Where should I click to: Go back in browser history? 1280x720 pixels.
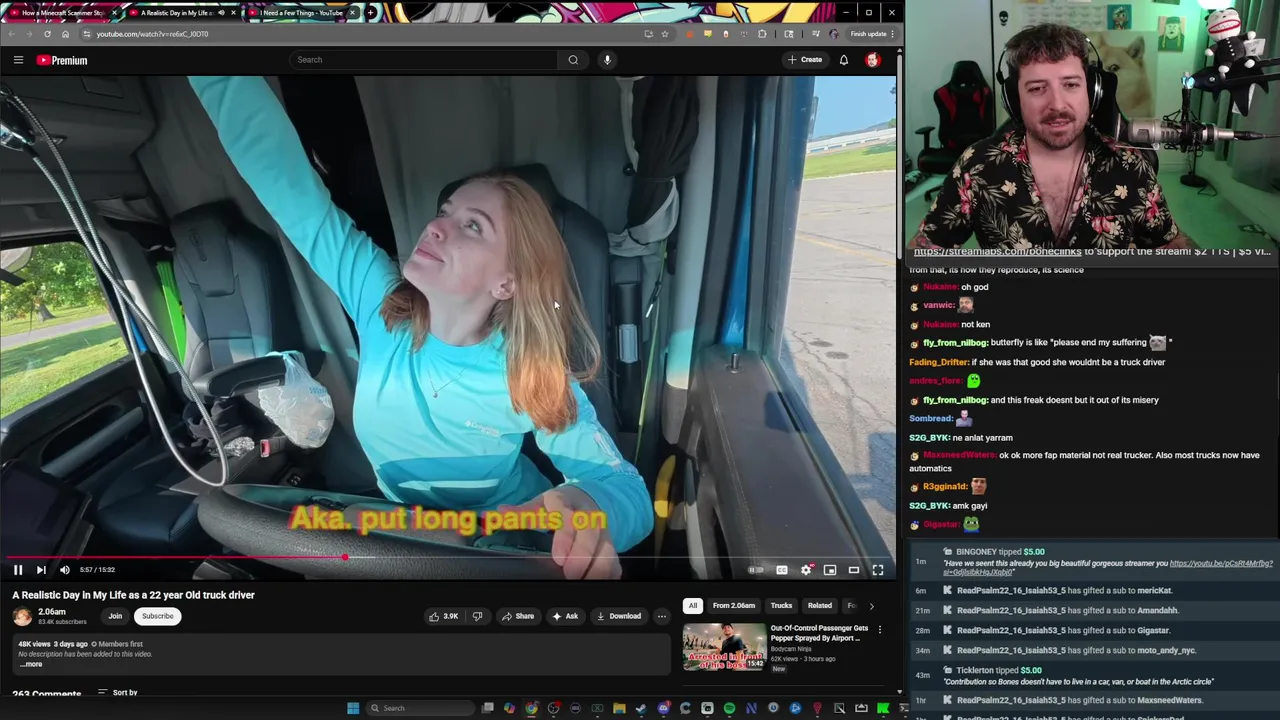coord(12,34)
